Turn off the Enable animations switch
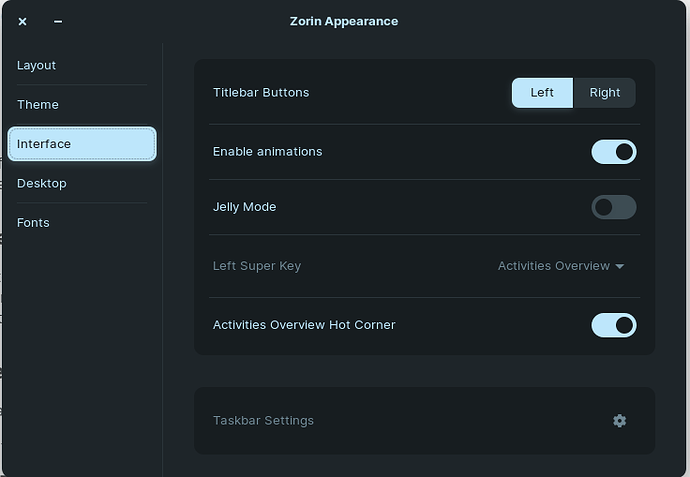 coord(613,152)
